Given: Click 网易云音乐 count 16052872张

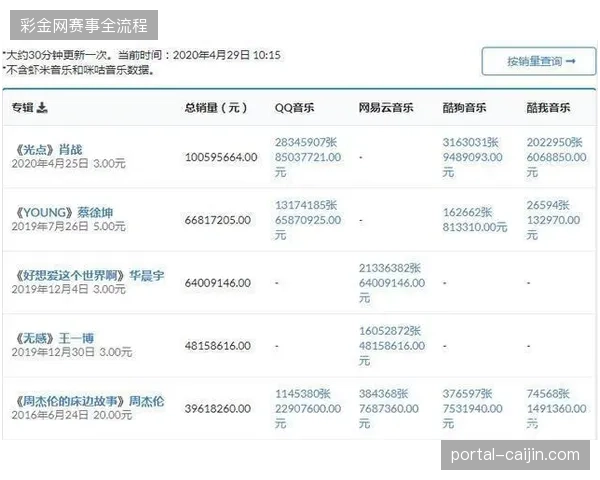Looking at the screenshot, I should click(390, 331).
